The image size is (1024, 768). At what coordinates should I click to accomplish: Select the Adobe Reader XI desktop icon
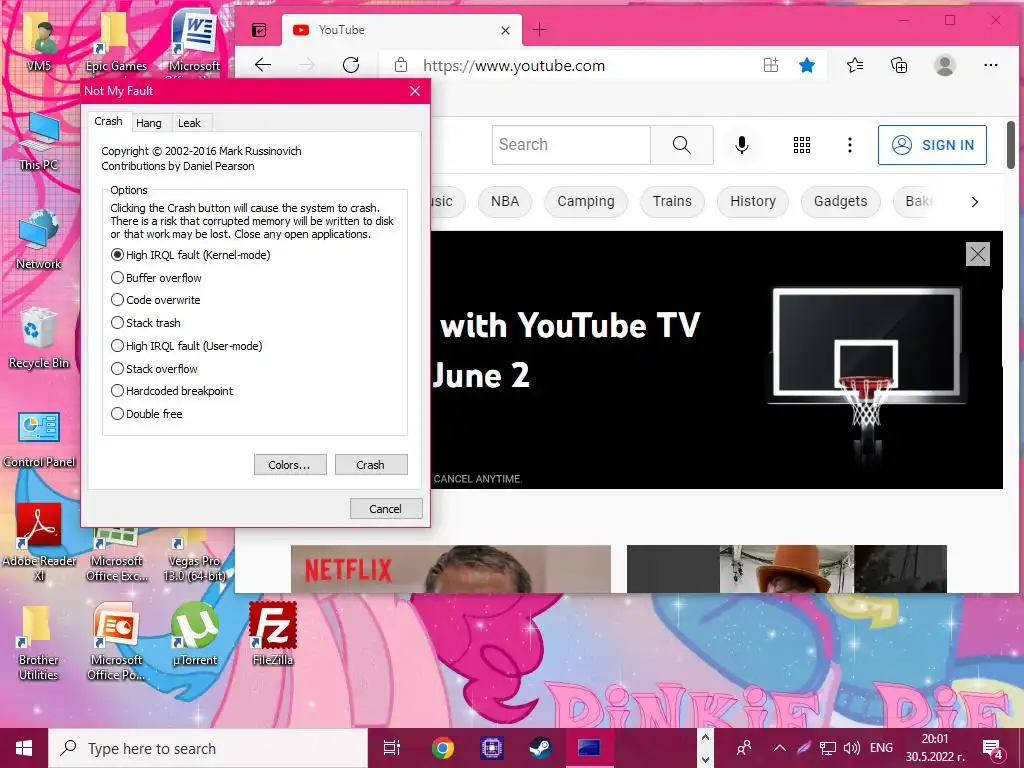click(x=39, y=542)
